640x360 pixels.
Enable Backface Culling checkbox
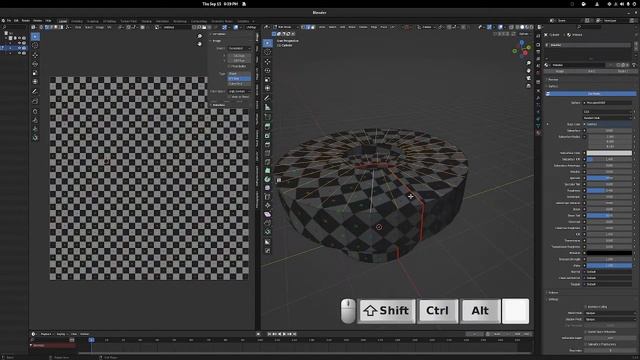pos(585,307)
